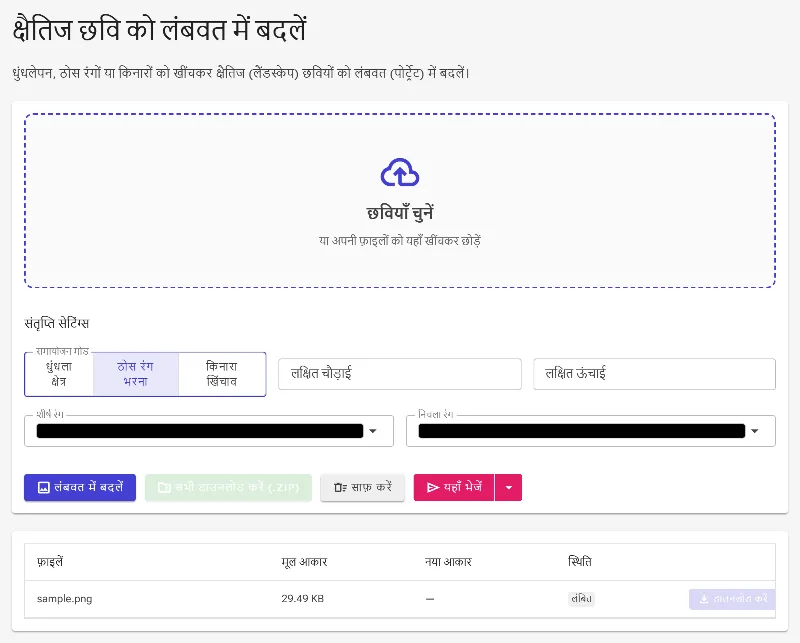
Task: Click the cloud upload icon
Action: 400,172
